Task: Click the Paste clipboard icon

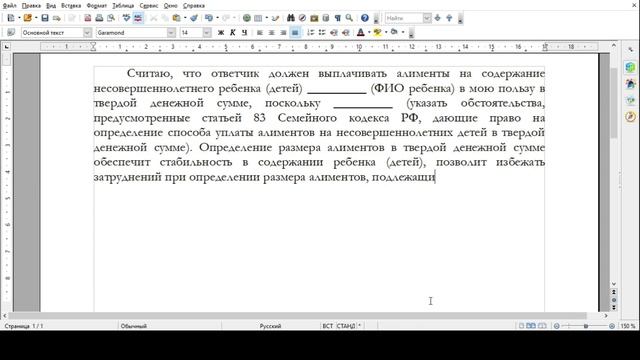Action: pos(176,18)
